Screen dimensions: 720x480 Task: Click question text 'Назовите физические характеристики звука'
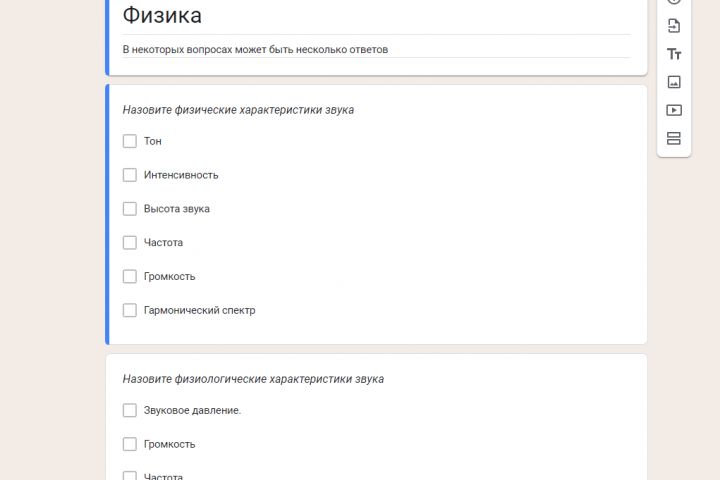pos(238,110)
